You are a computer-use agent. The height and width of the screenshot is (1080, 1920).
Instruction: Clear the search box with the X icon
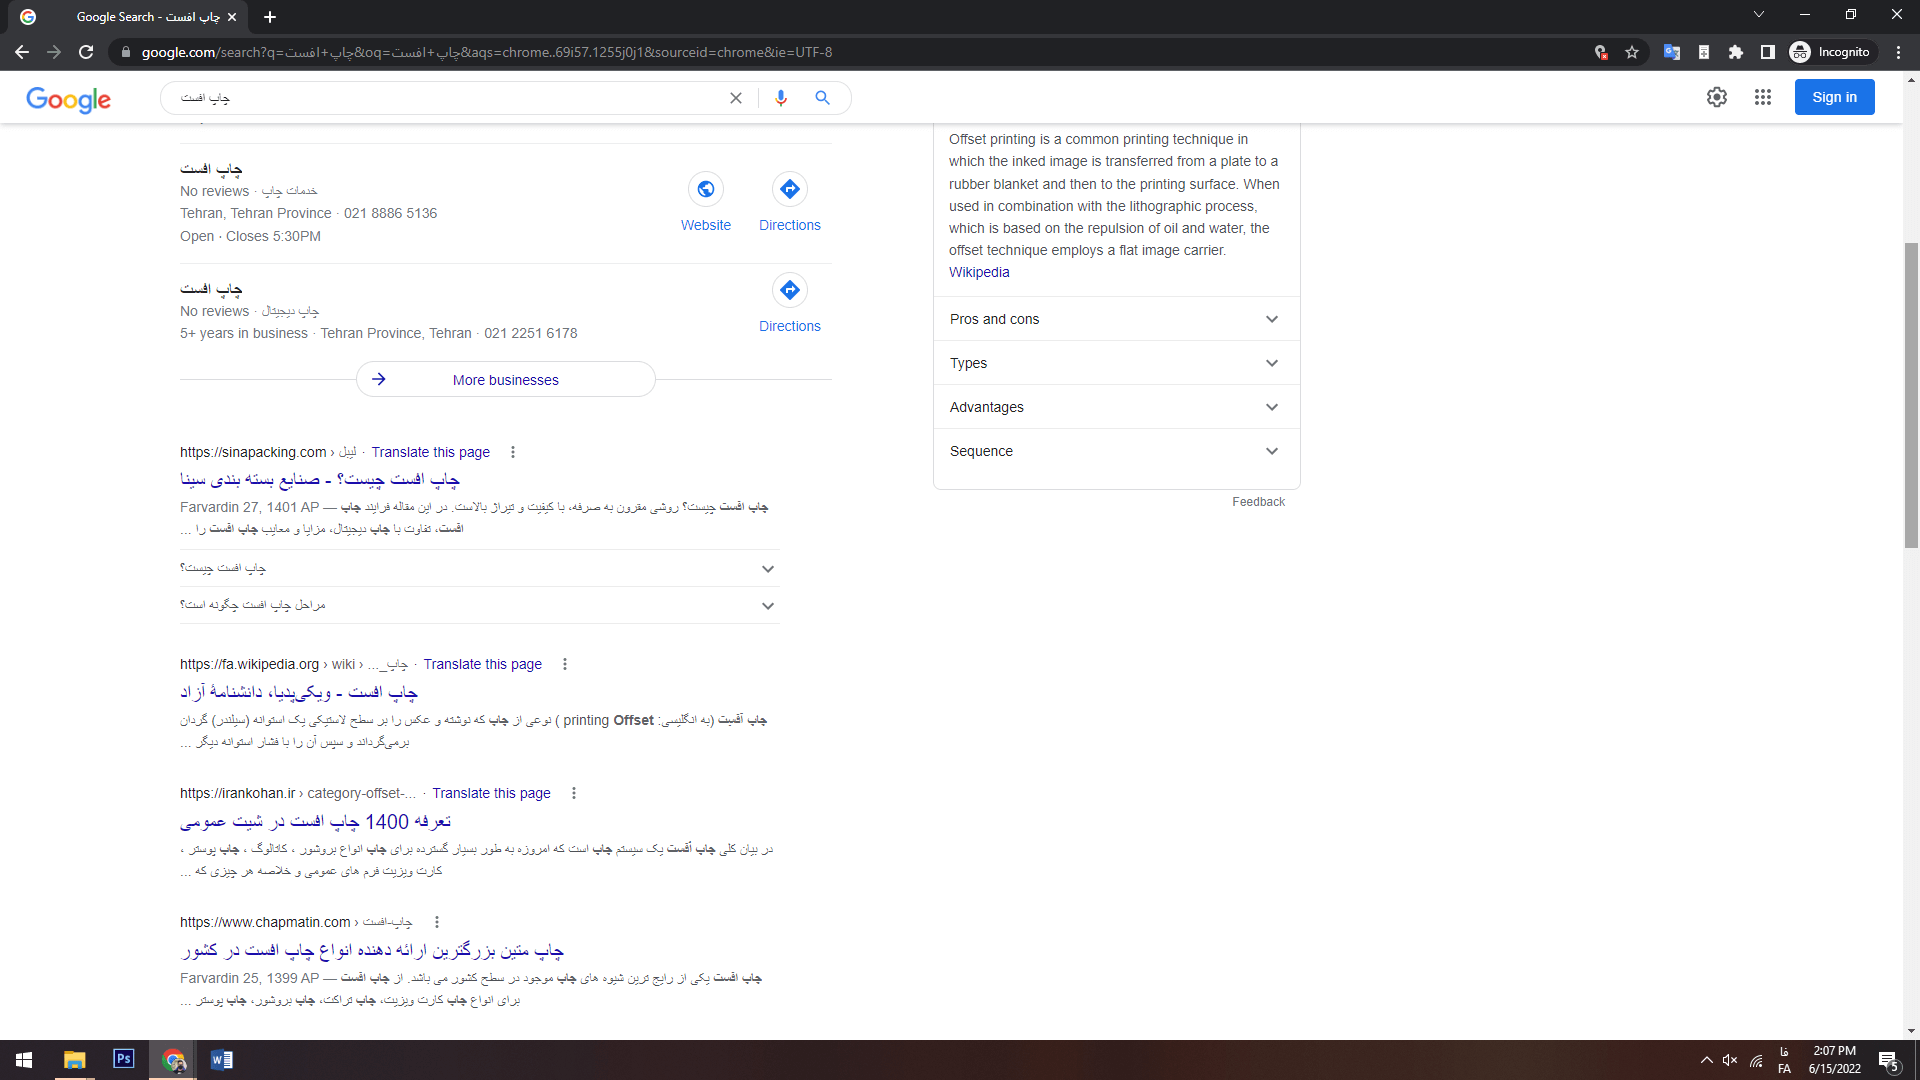(735, 98)
